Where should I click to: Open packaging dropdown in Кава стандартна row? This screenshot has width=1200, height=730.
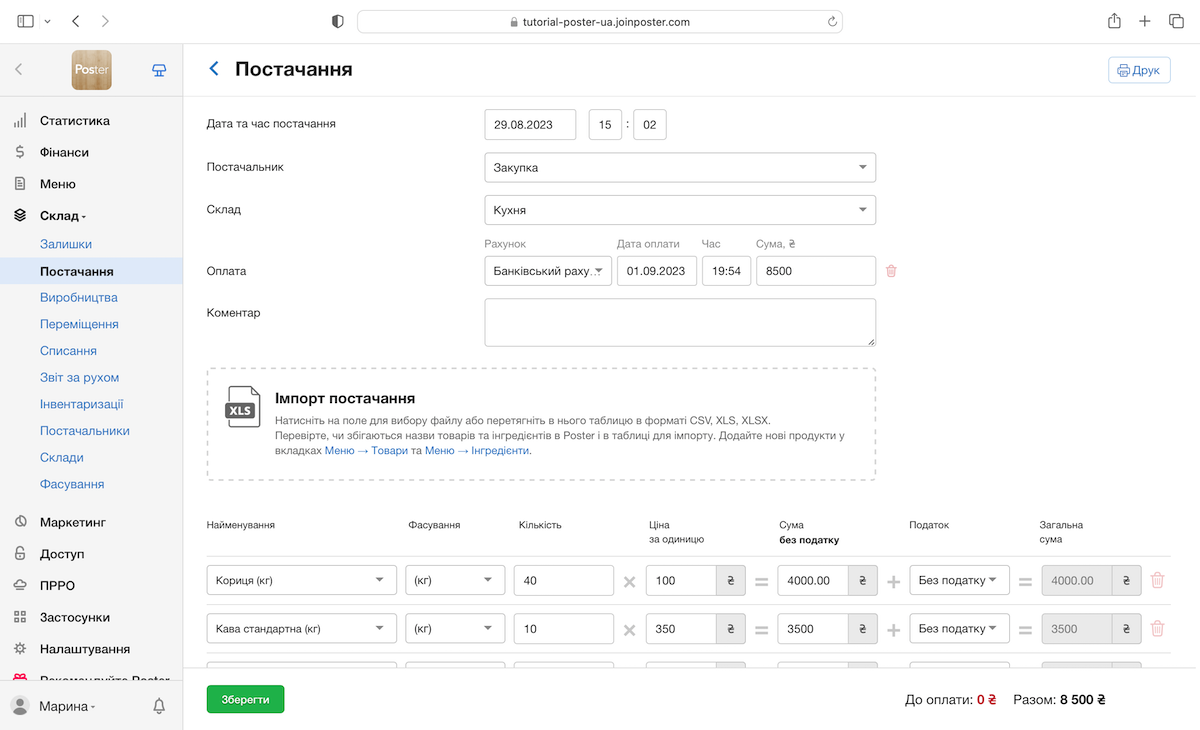455,628
